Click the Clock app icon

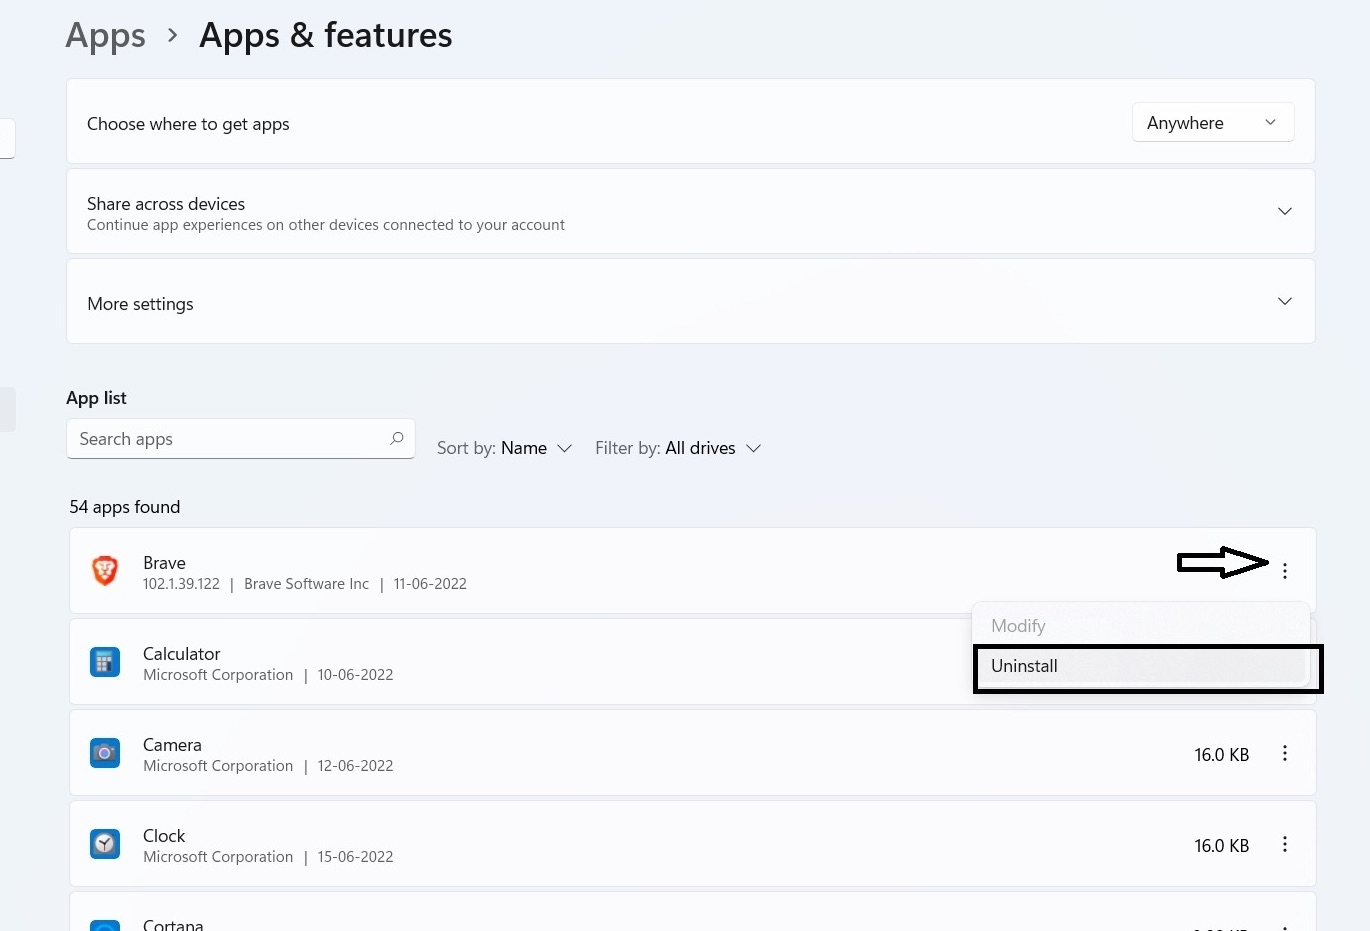tap(105, 844)
